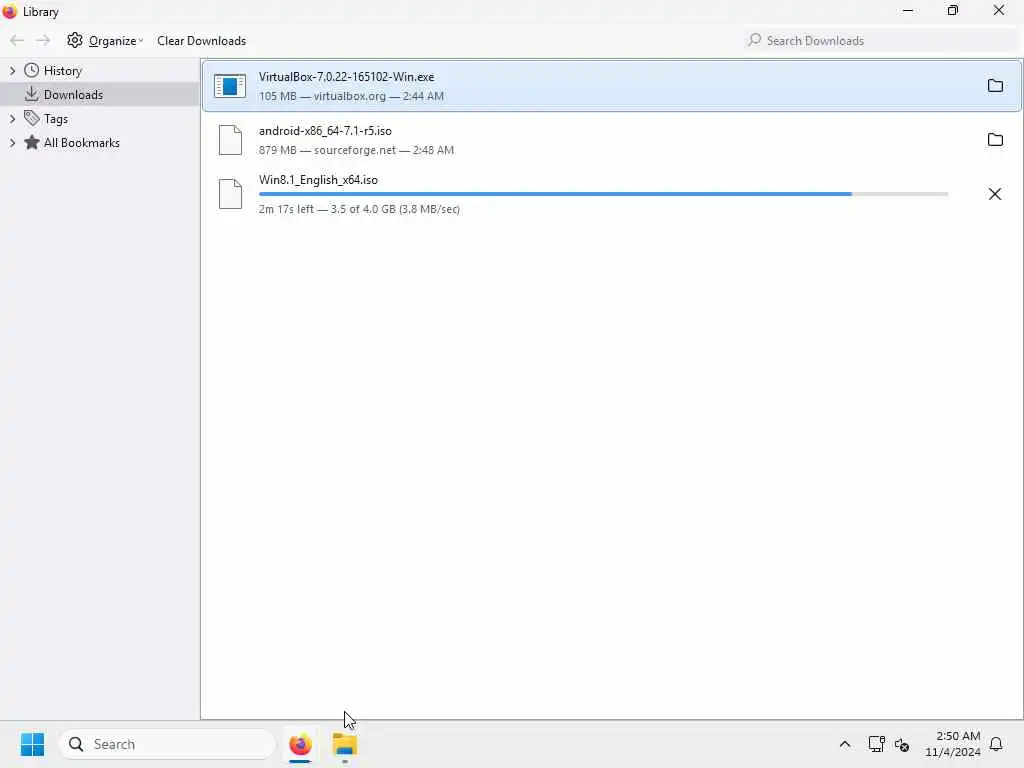Image resolution: width=1024 pixels, height=768 pixels.
Task: Open the clock and date panel
Action: (x=953, y=744)
